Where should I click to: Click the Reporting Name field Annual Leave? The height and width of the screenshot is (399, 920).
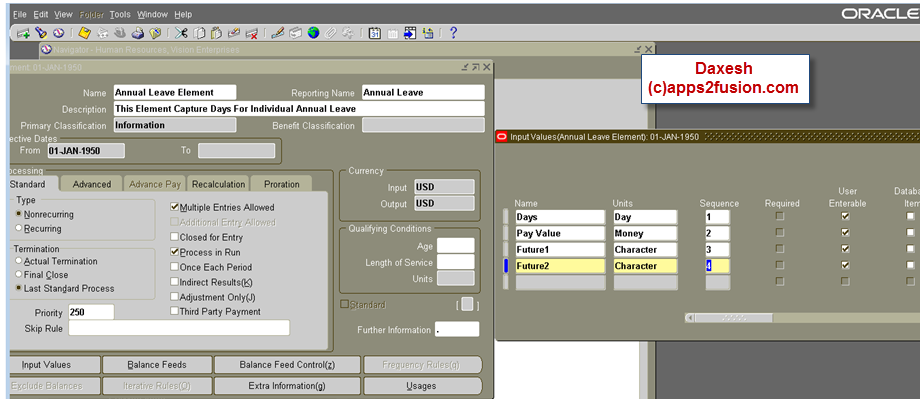423,92
